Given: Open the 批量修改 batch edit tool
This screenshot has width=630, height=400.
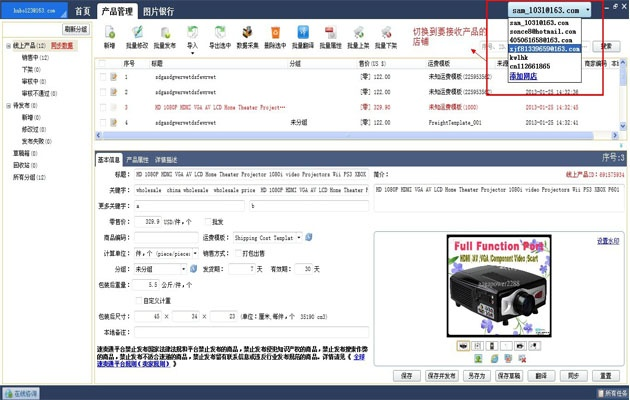Looking at the screenshot, I should (137, 32).
